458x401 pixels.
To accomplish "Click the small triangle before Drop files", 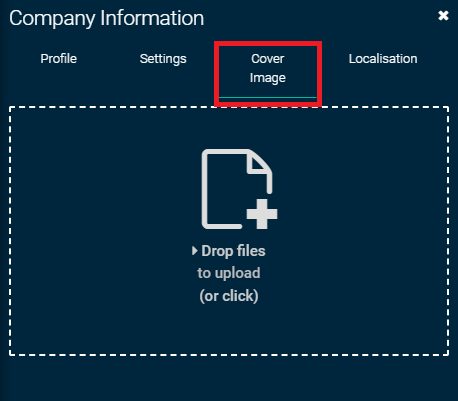I will 195,251.
